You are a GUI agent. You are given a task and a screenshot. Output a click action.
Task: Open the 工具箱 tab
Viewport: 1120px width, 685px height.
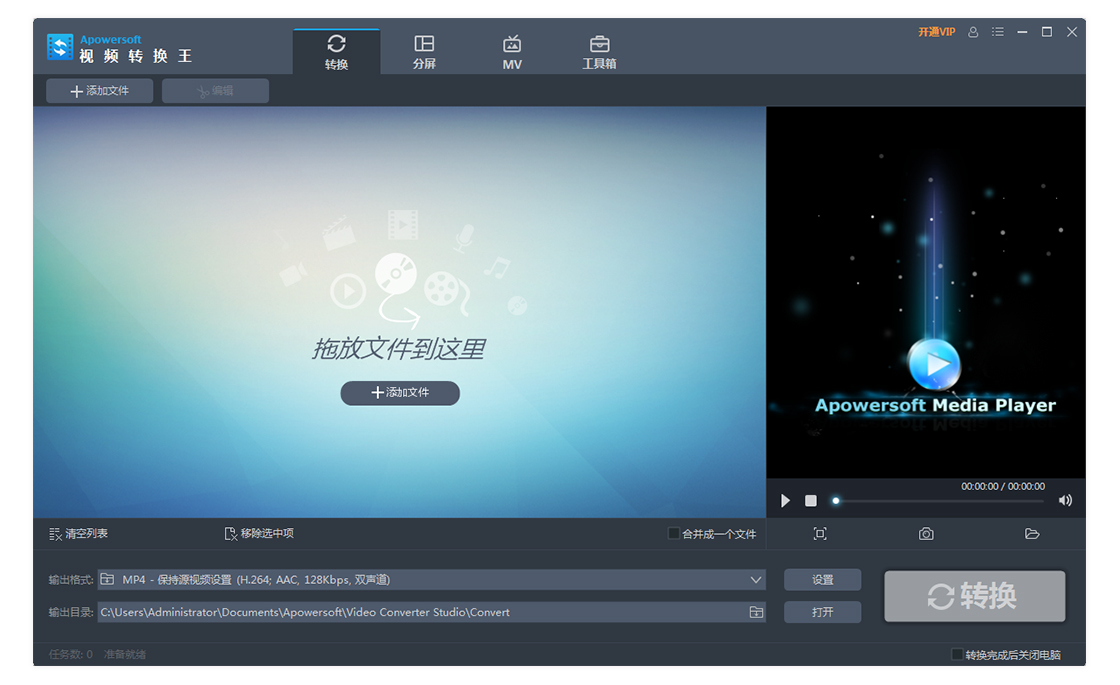[x=599, y=51]
